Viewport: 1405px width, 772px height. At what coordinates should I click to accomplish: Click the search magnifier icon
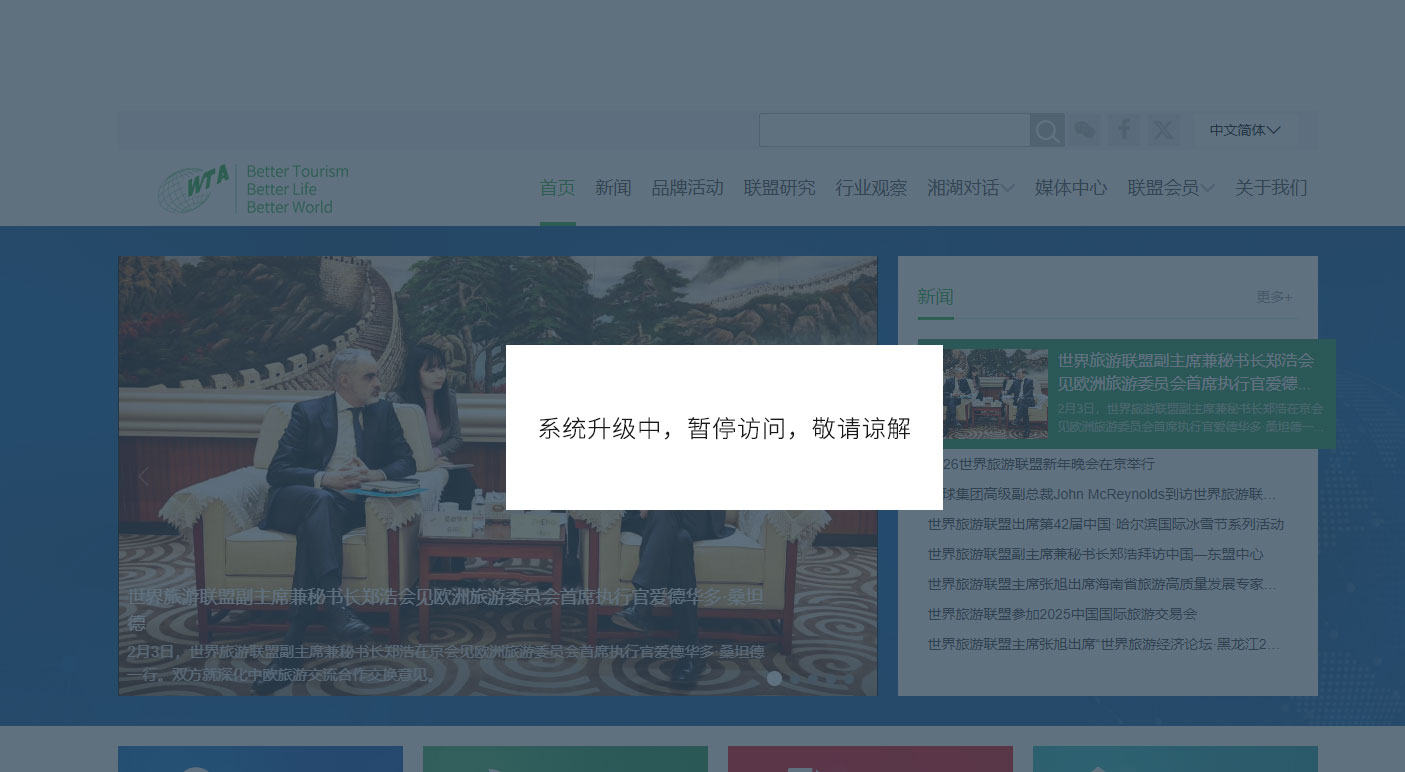coord(1046,131)
